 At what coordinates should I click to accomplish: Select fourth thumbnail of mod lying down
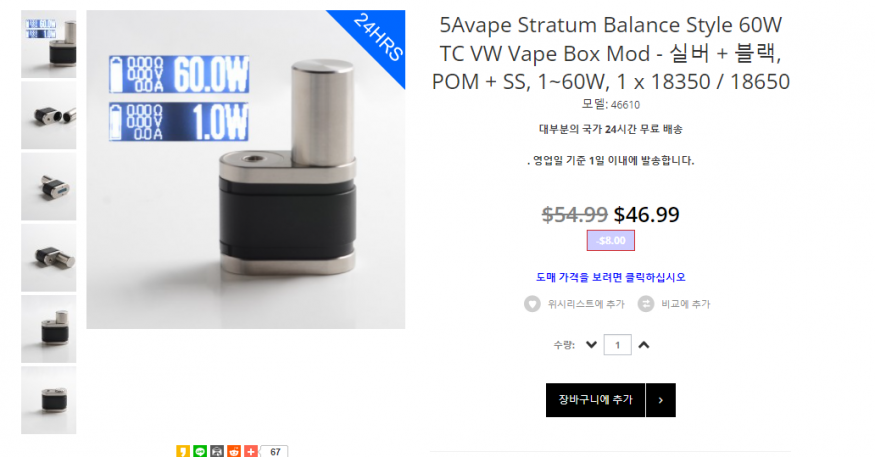(x=49, y=258)
